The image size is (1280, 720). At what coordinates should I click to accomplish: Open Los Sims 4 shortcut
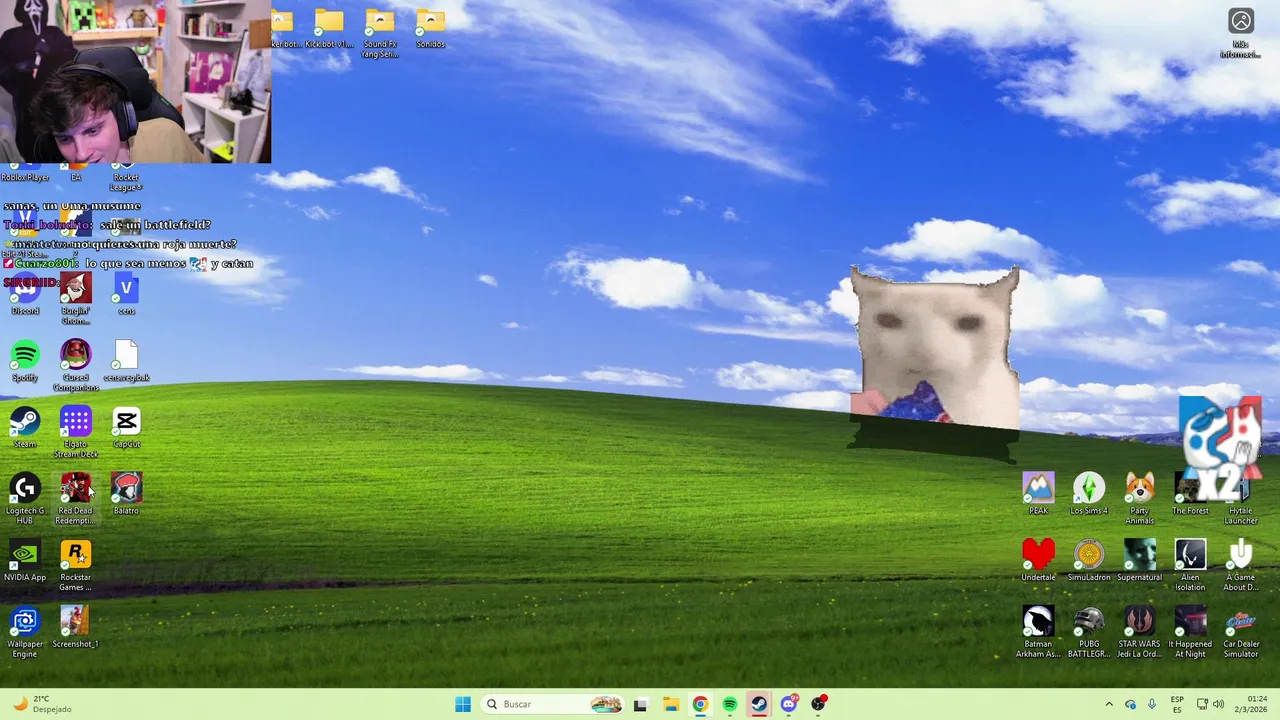pos(1089,494)
